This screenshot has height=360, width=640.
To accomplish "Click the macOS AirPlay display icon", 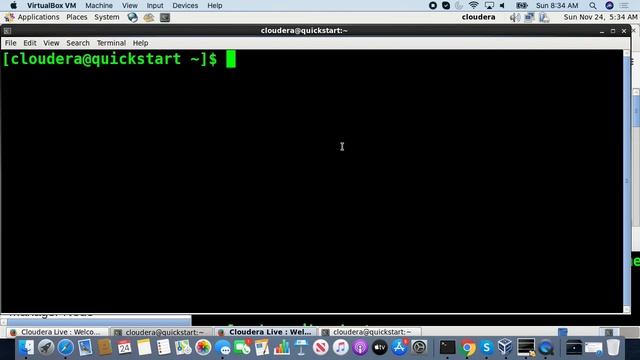I will 489,5.
